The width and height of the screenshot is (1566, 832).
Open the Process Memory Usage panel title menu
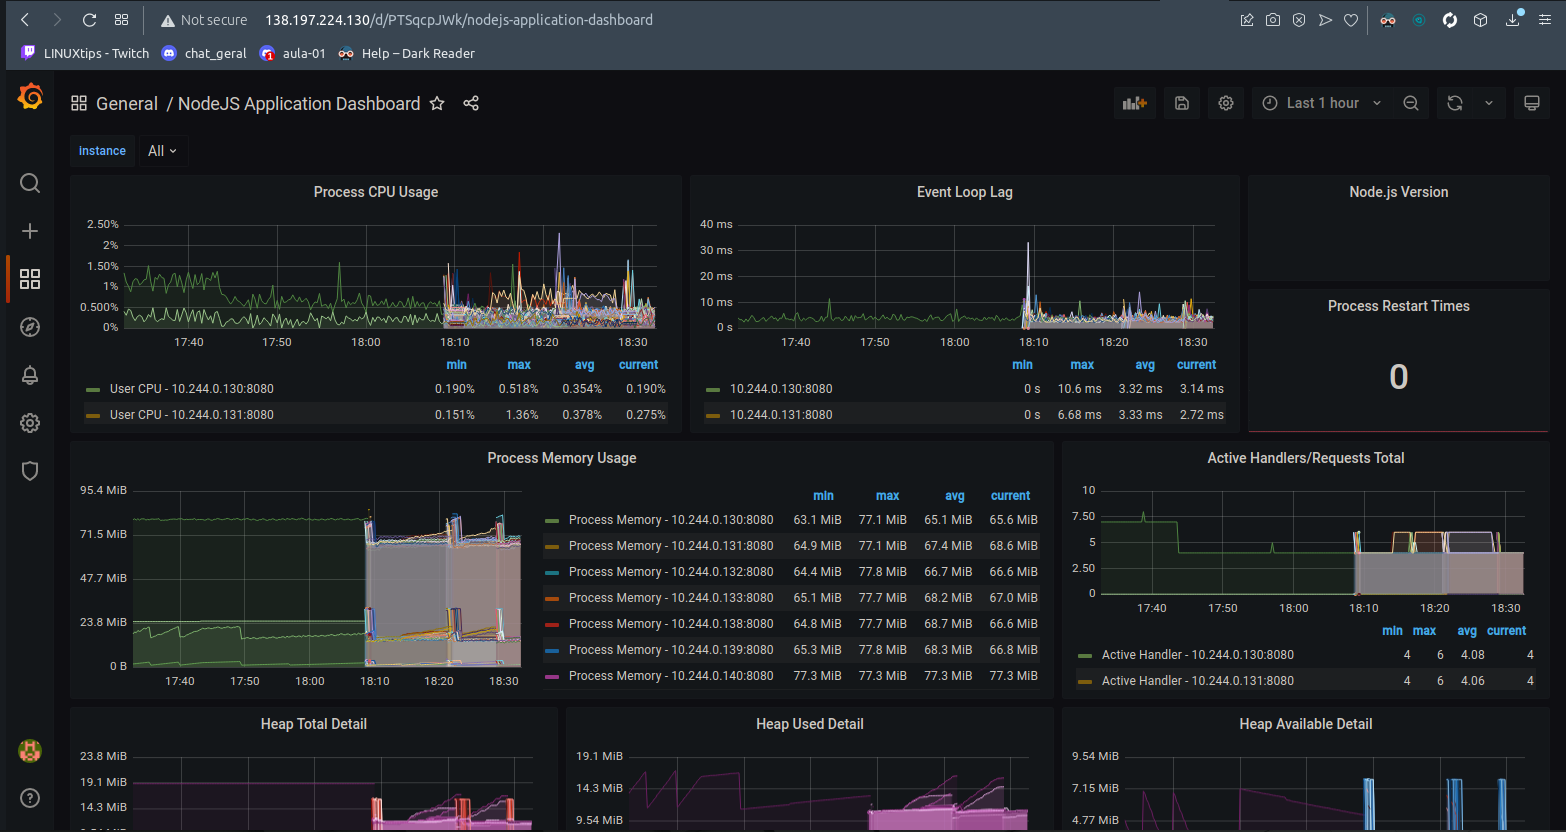tap(562, 458)
